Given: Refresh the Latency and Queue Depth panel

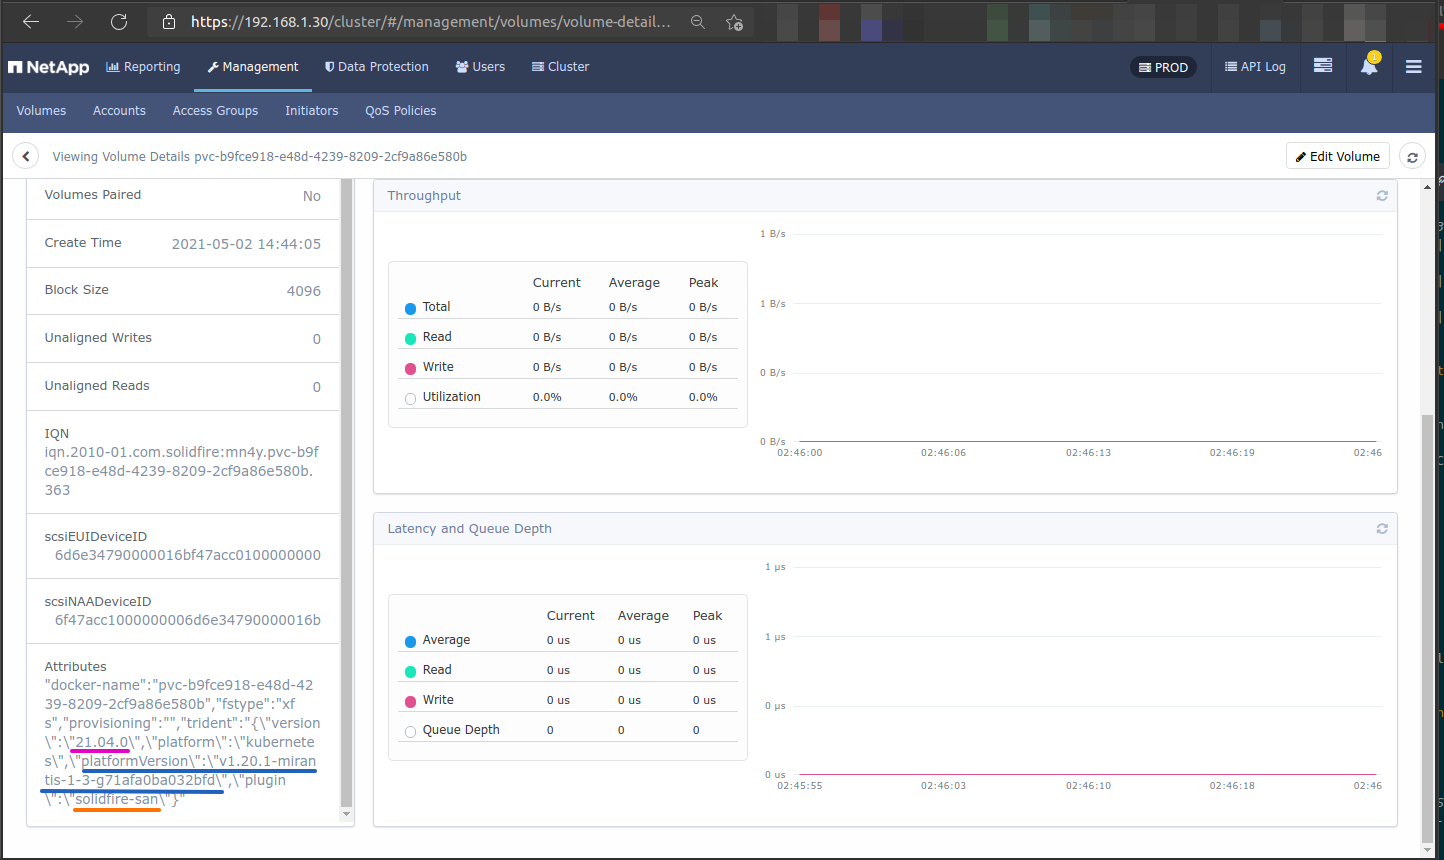Looking at the screenshot, I should 1382,529.
